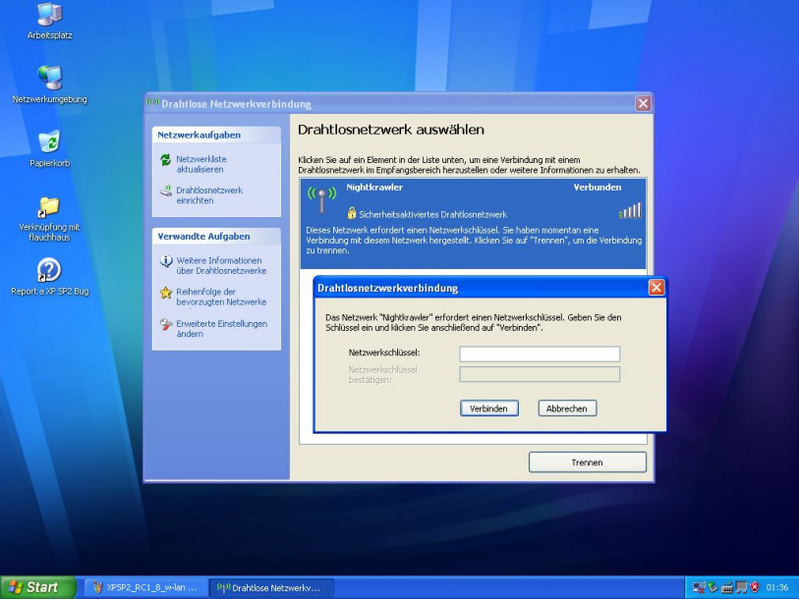This screenshot has width=799, height=599.
Task: Click the Sicherheitsaktiviertes Drahtlosnetzwerk label
Action: tap(433, 214)
